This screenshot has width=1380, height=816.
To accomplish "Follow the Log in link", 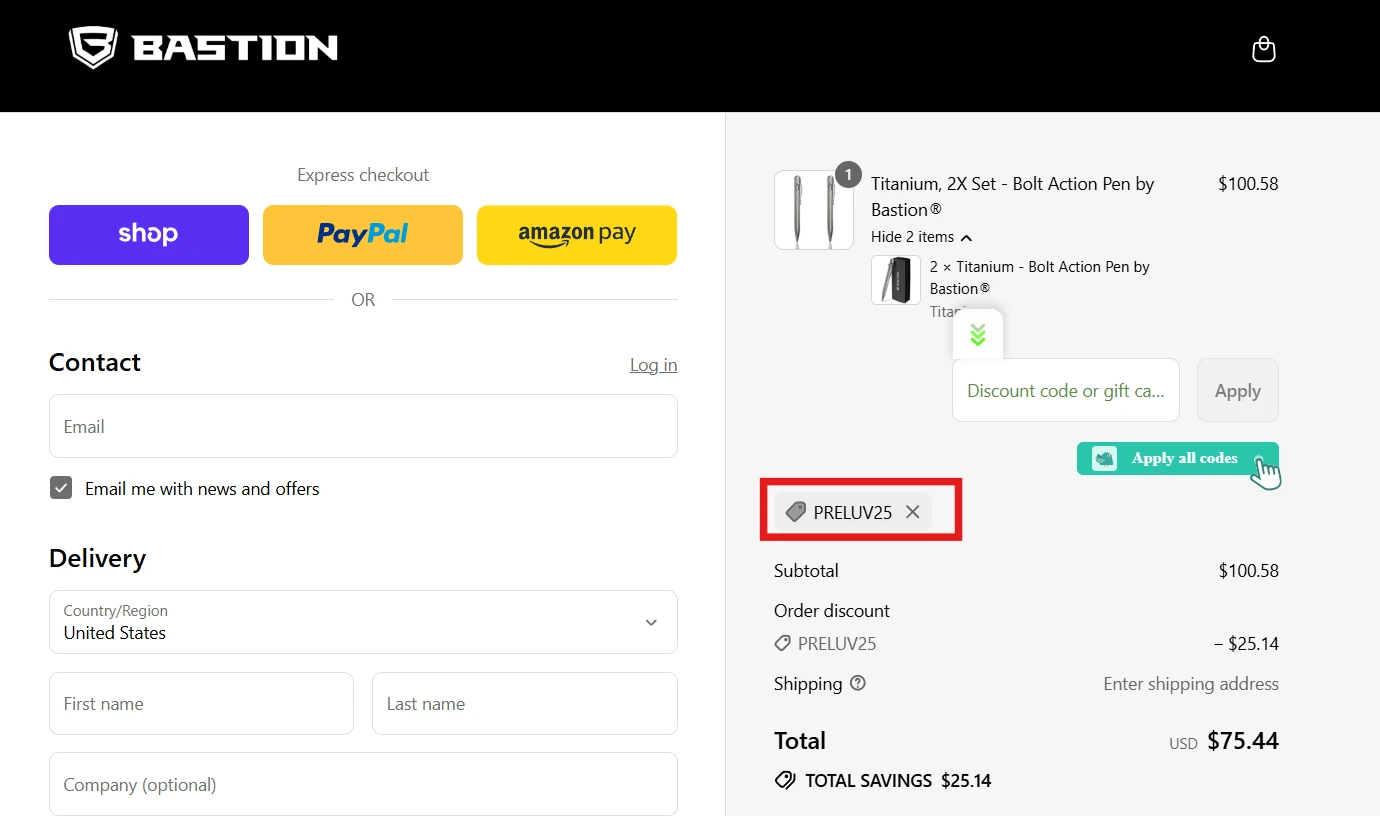I will (x=653, y=365).
